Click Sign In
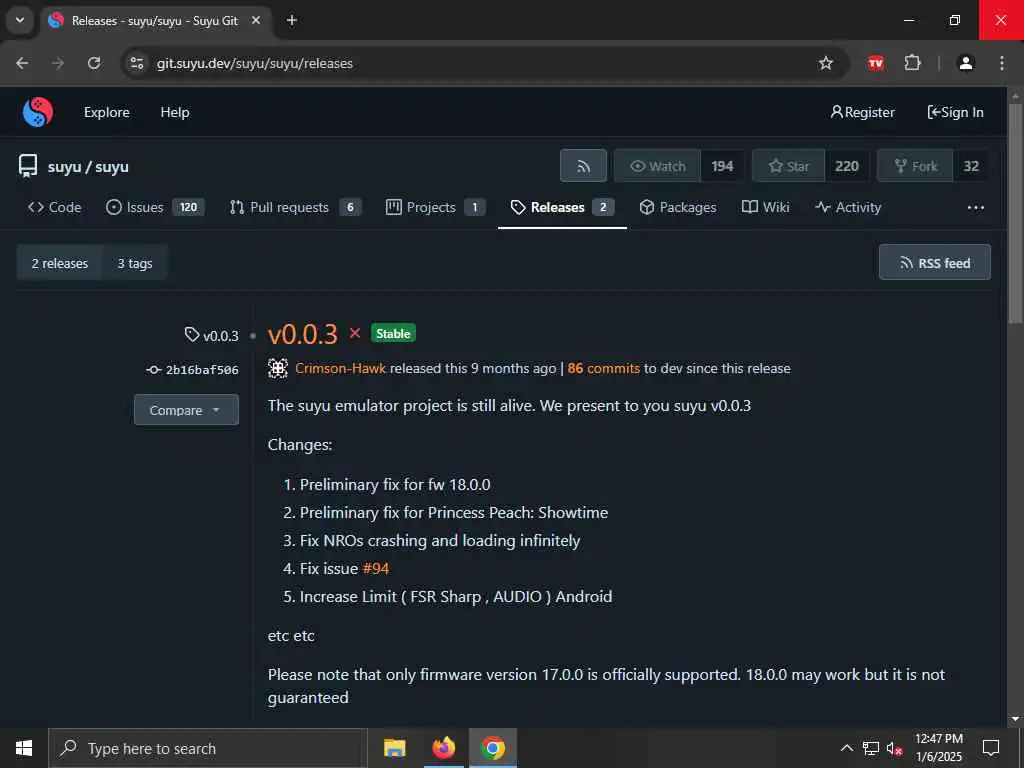 (x=955, y=112)
